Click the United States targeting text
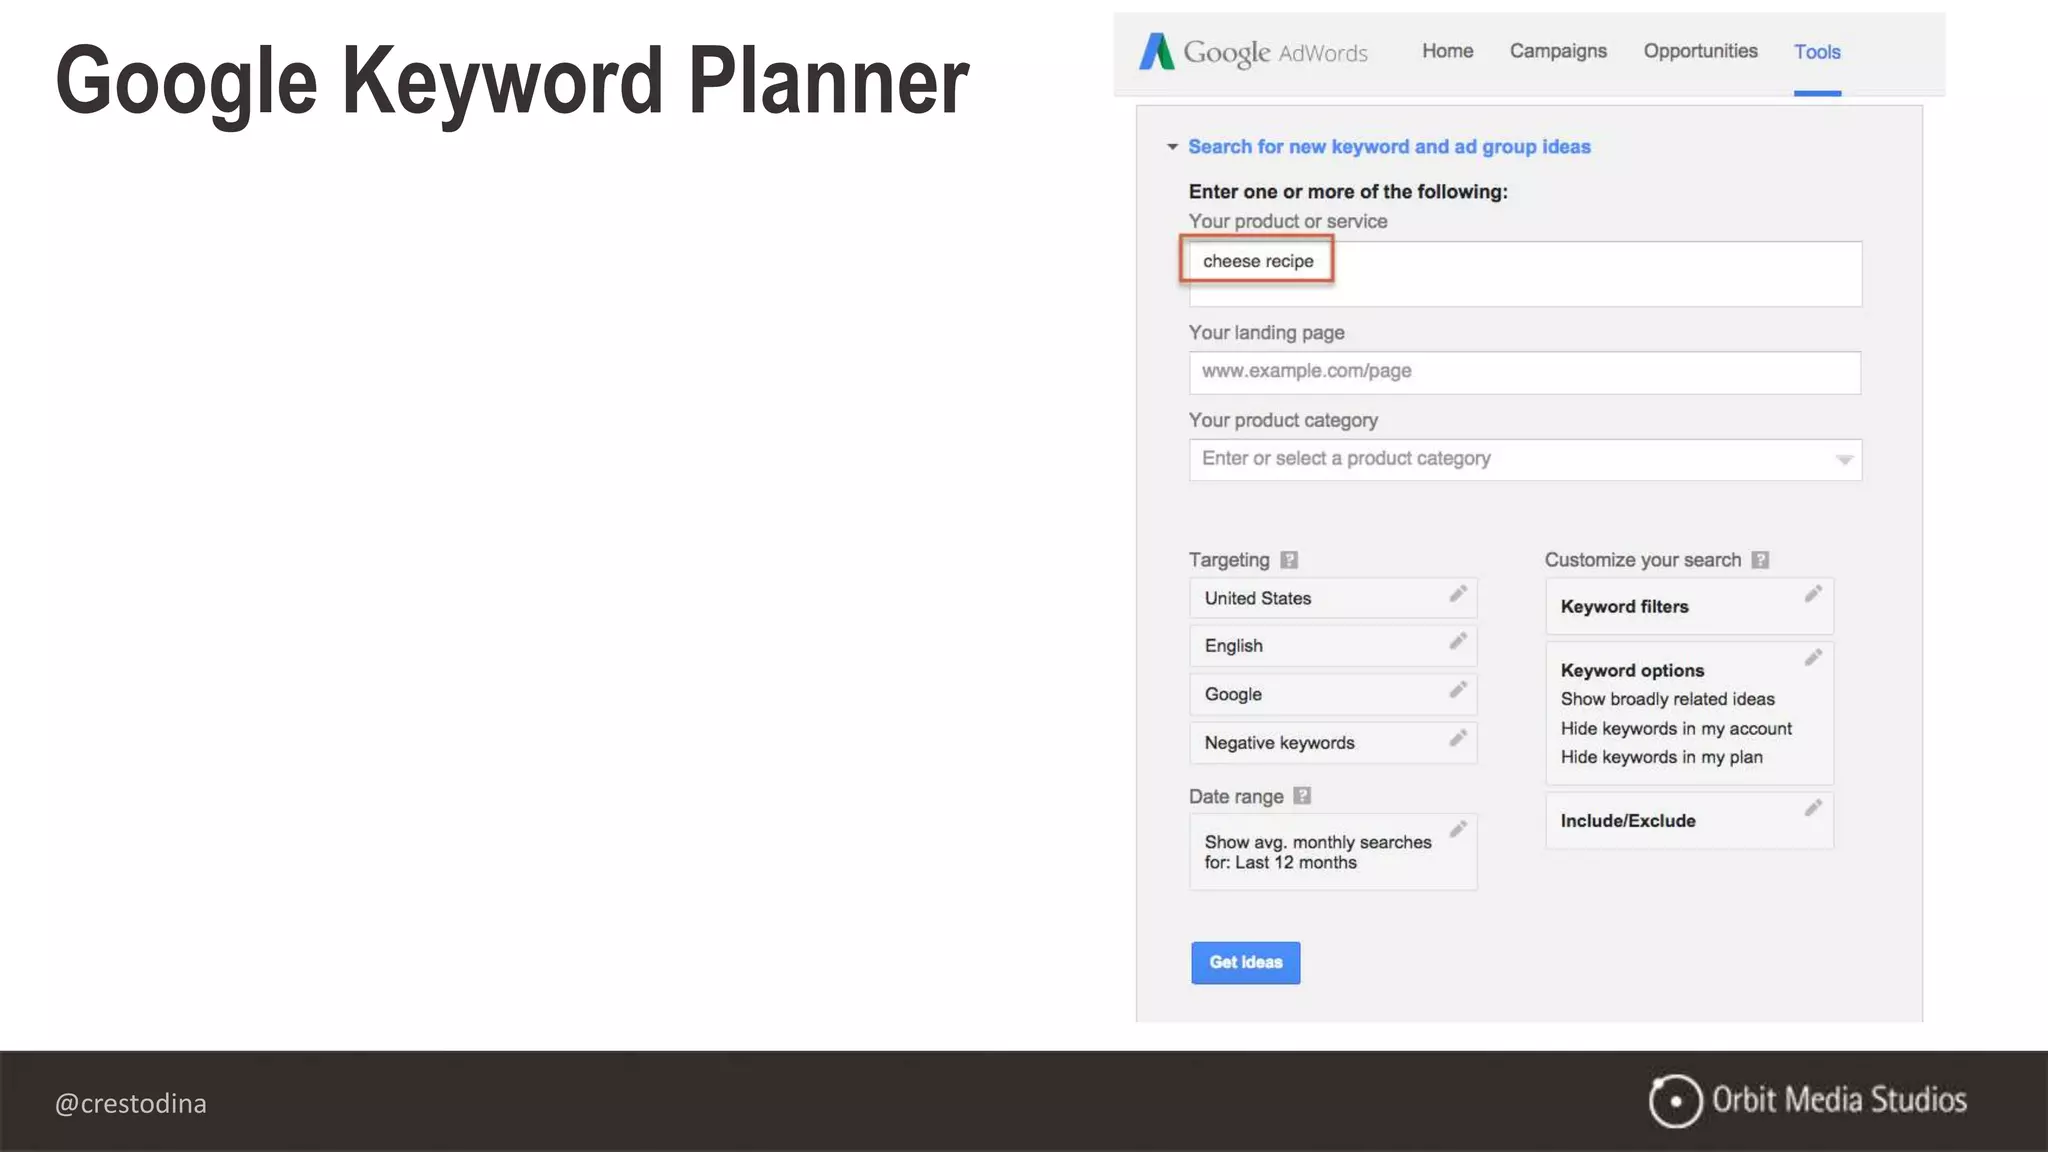 point(1257,598)
